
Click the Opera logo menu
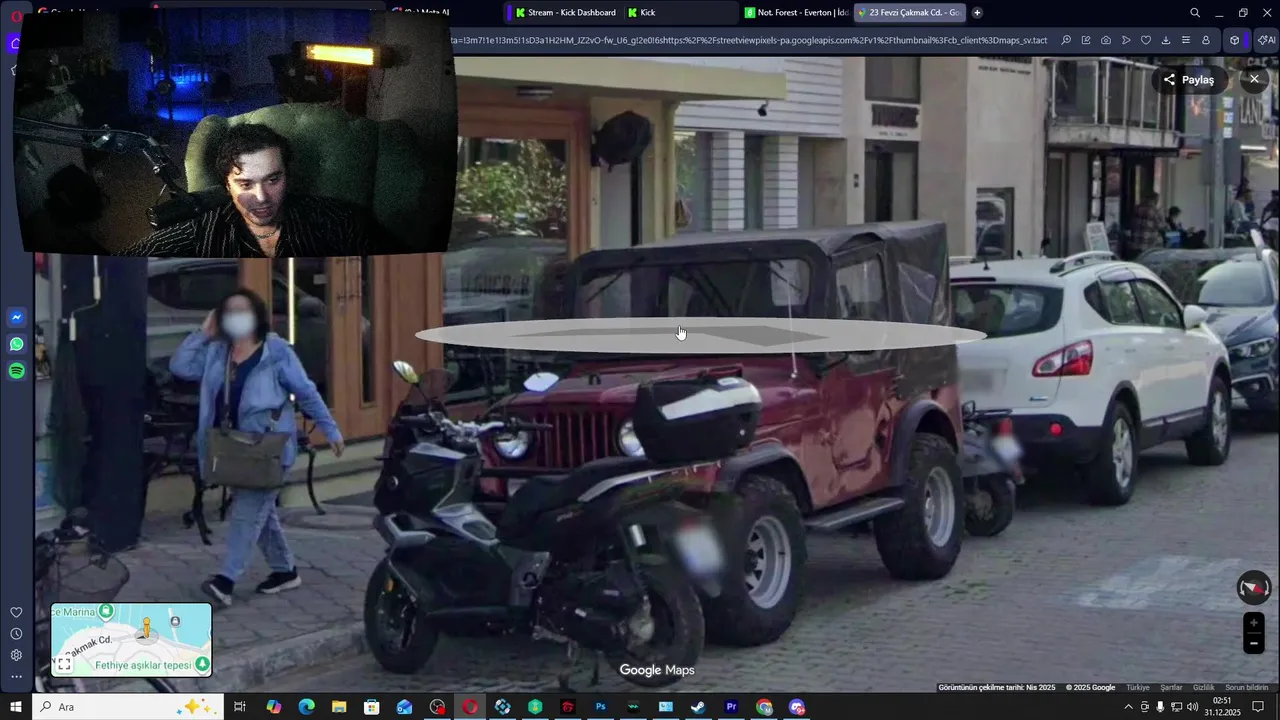click(16, 14)
